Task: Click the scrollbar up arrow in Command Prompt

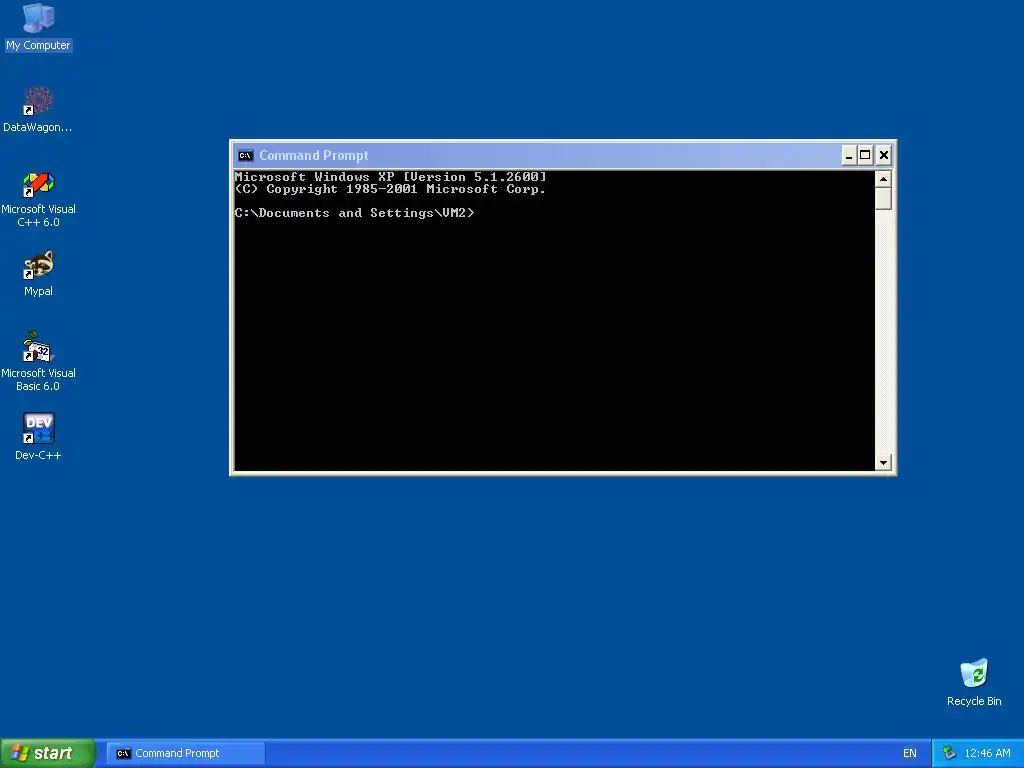Action: point(883,178)
